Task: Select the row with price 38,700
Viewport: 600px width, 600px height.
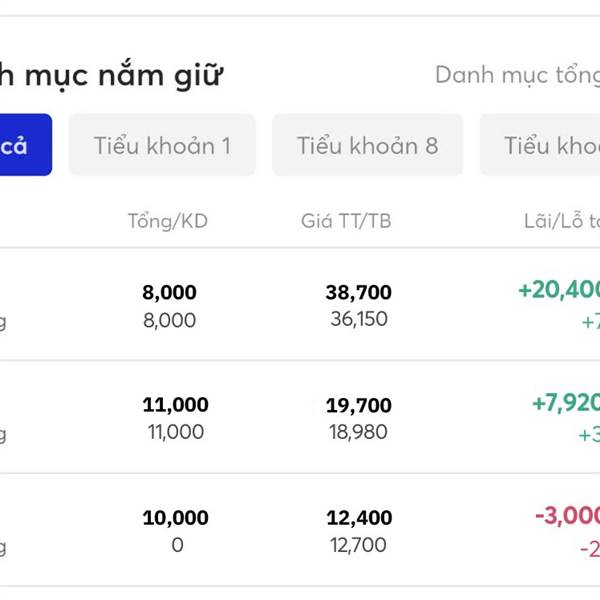Action: (300, 304)
